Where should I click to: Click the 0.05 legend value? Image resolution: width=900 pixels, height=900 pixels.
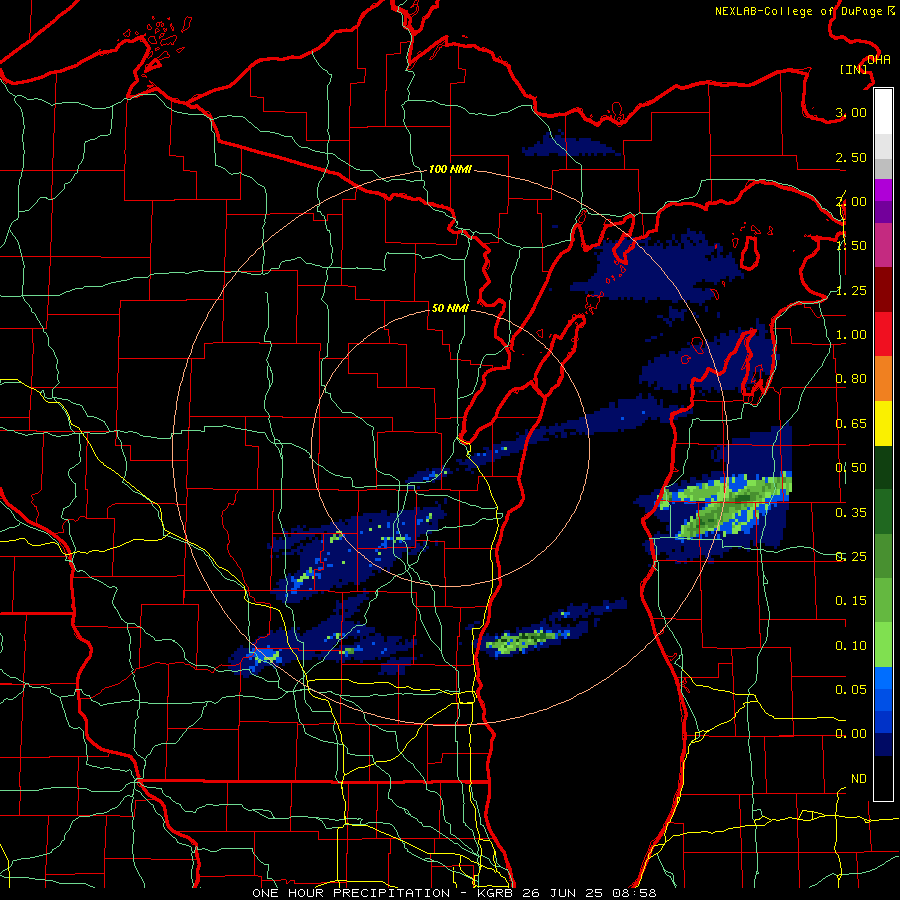pyautogui.click(x=851, y=690)
